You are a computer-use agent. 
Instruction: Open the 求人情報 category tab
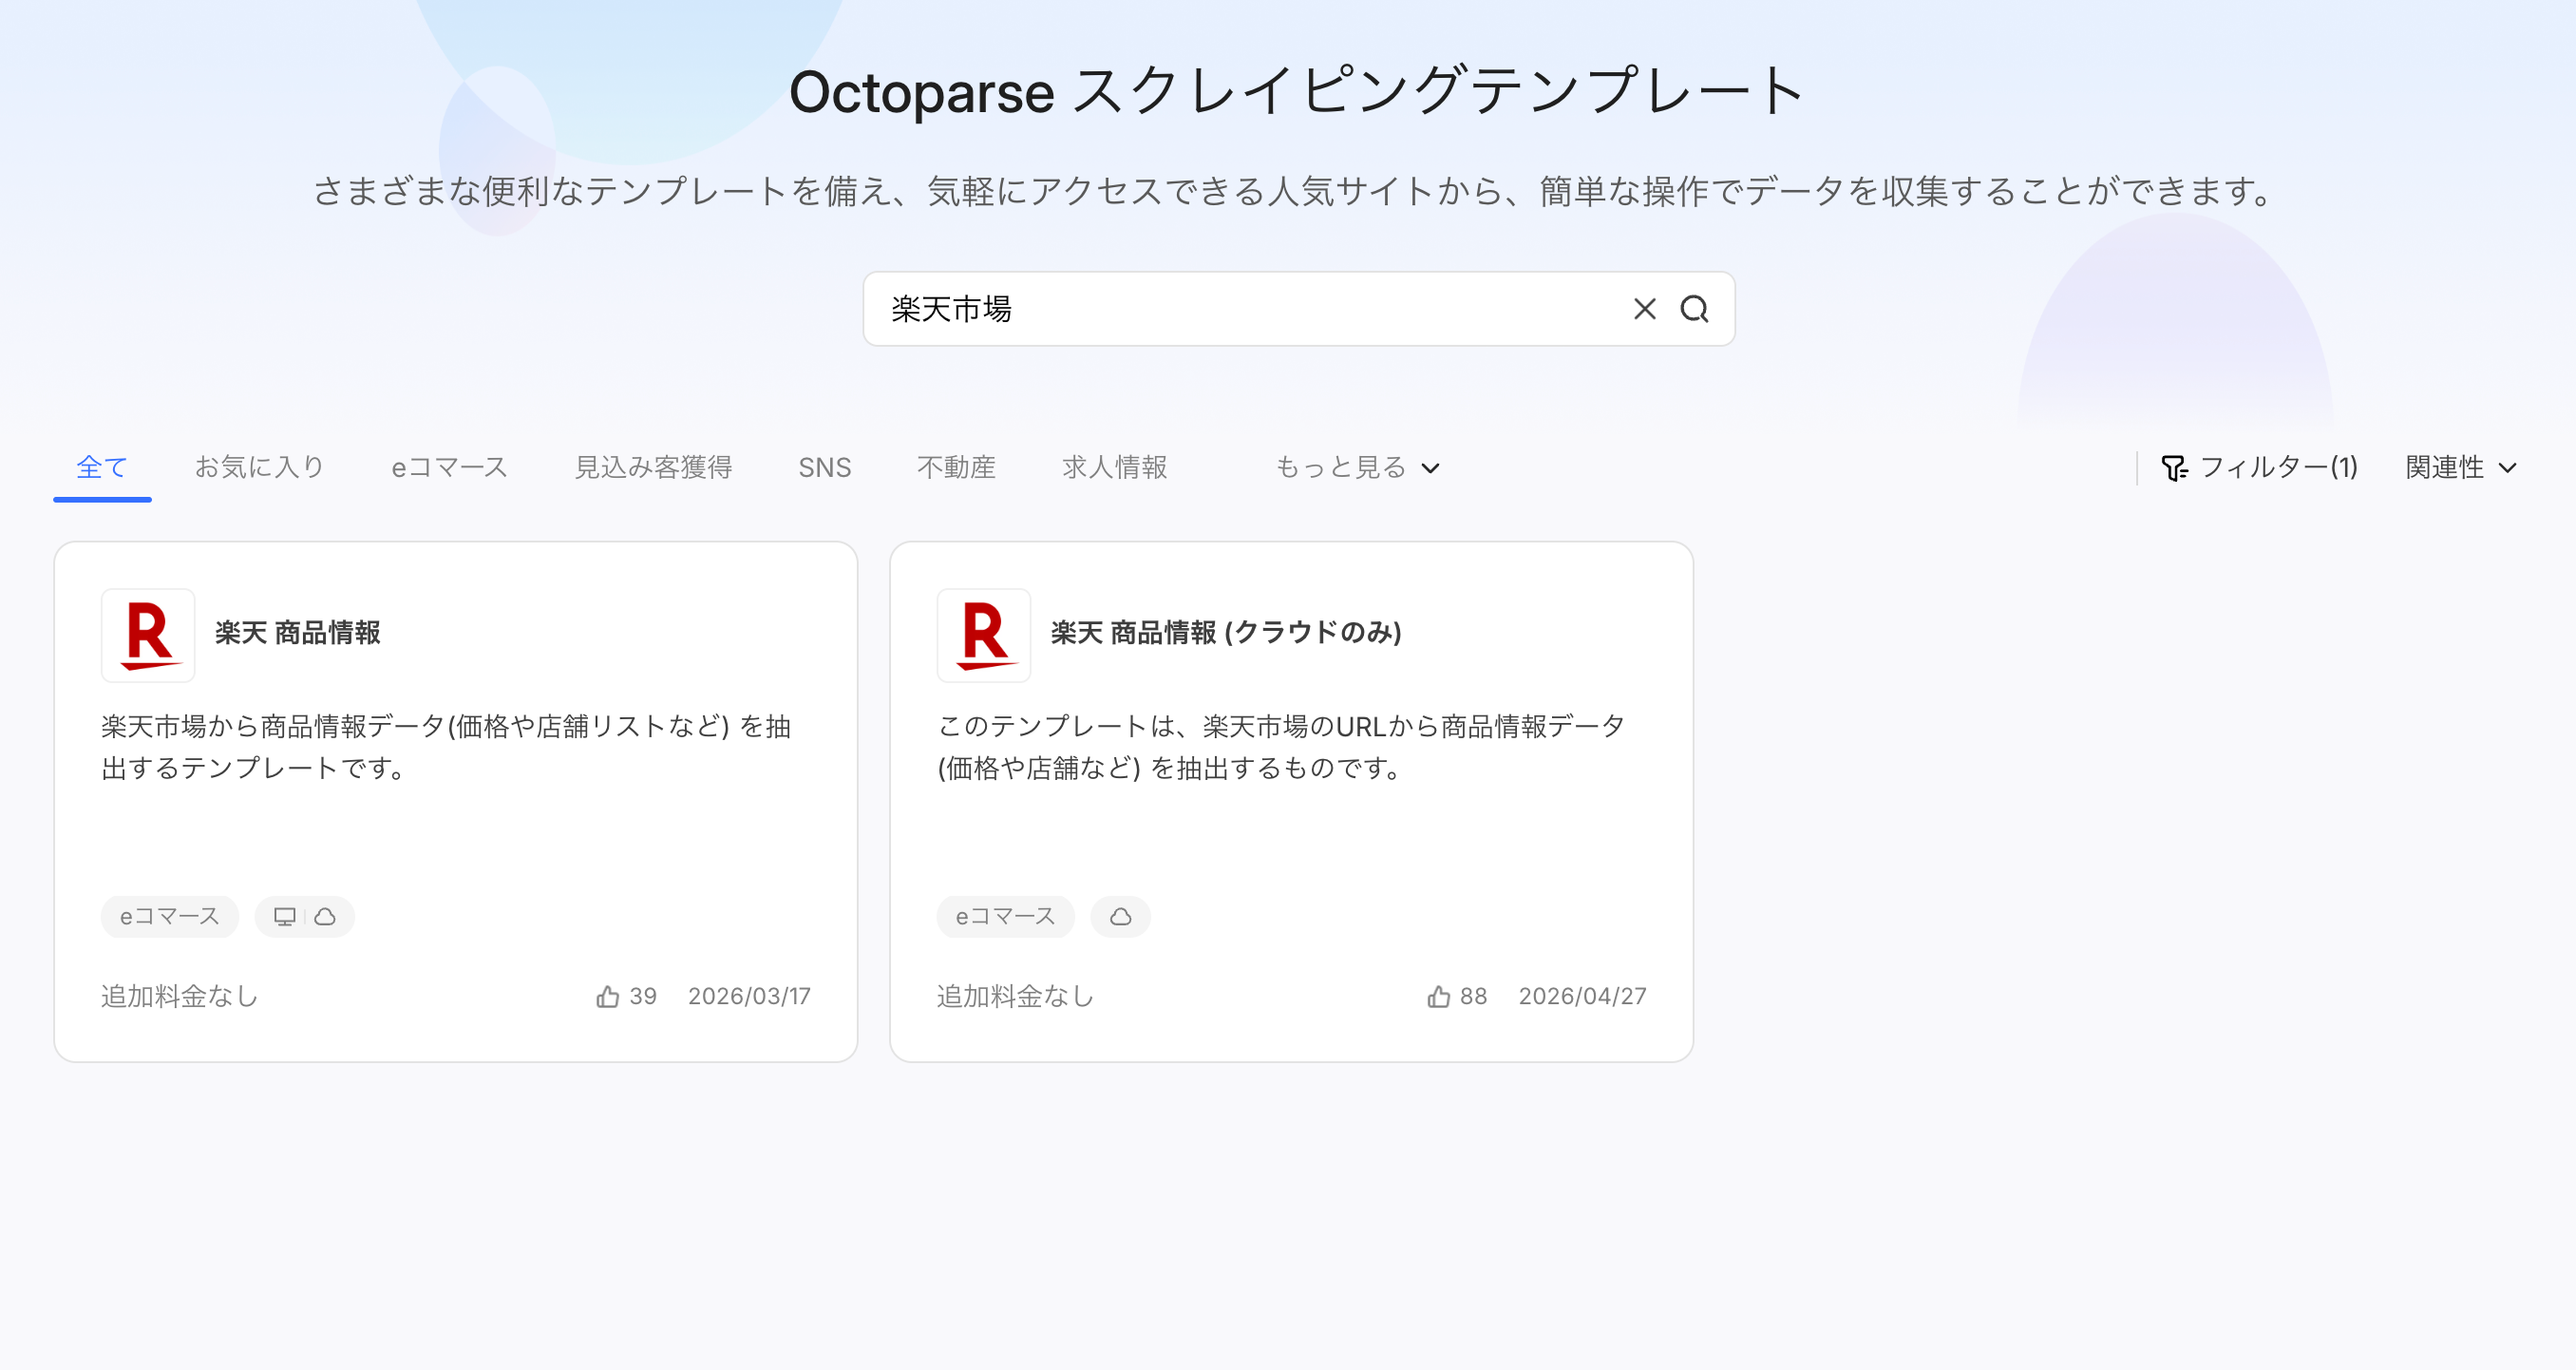(x=1114, y=467)
